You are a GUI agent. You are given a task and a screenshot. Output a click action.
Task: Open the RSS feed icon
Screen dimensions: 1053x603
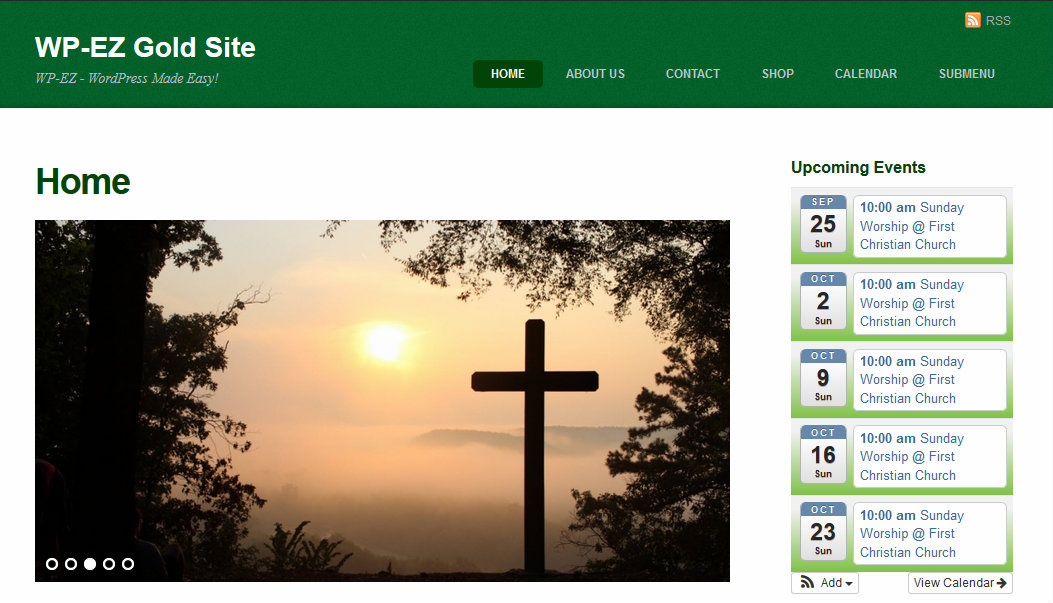pos(972,20)
